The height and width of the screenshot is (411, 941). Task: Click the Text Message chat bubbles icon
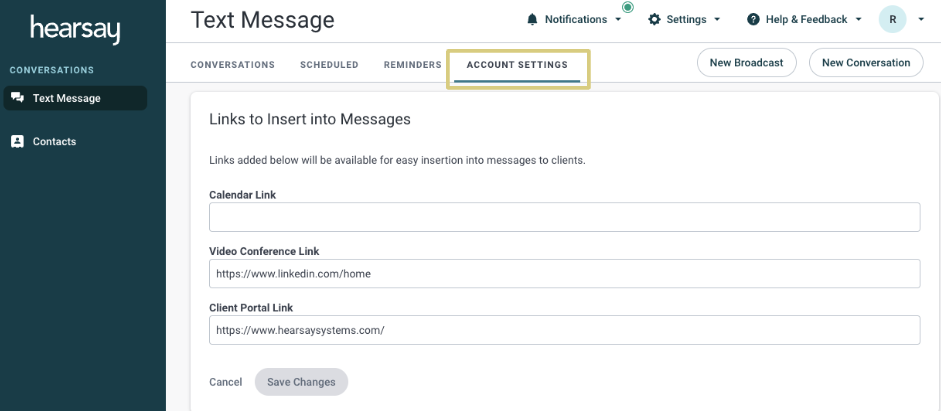click(x=17, y=98)
